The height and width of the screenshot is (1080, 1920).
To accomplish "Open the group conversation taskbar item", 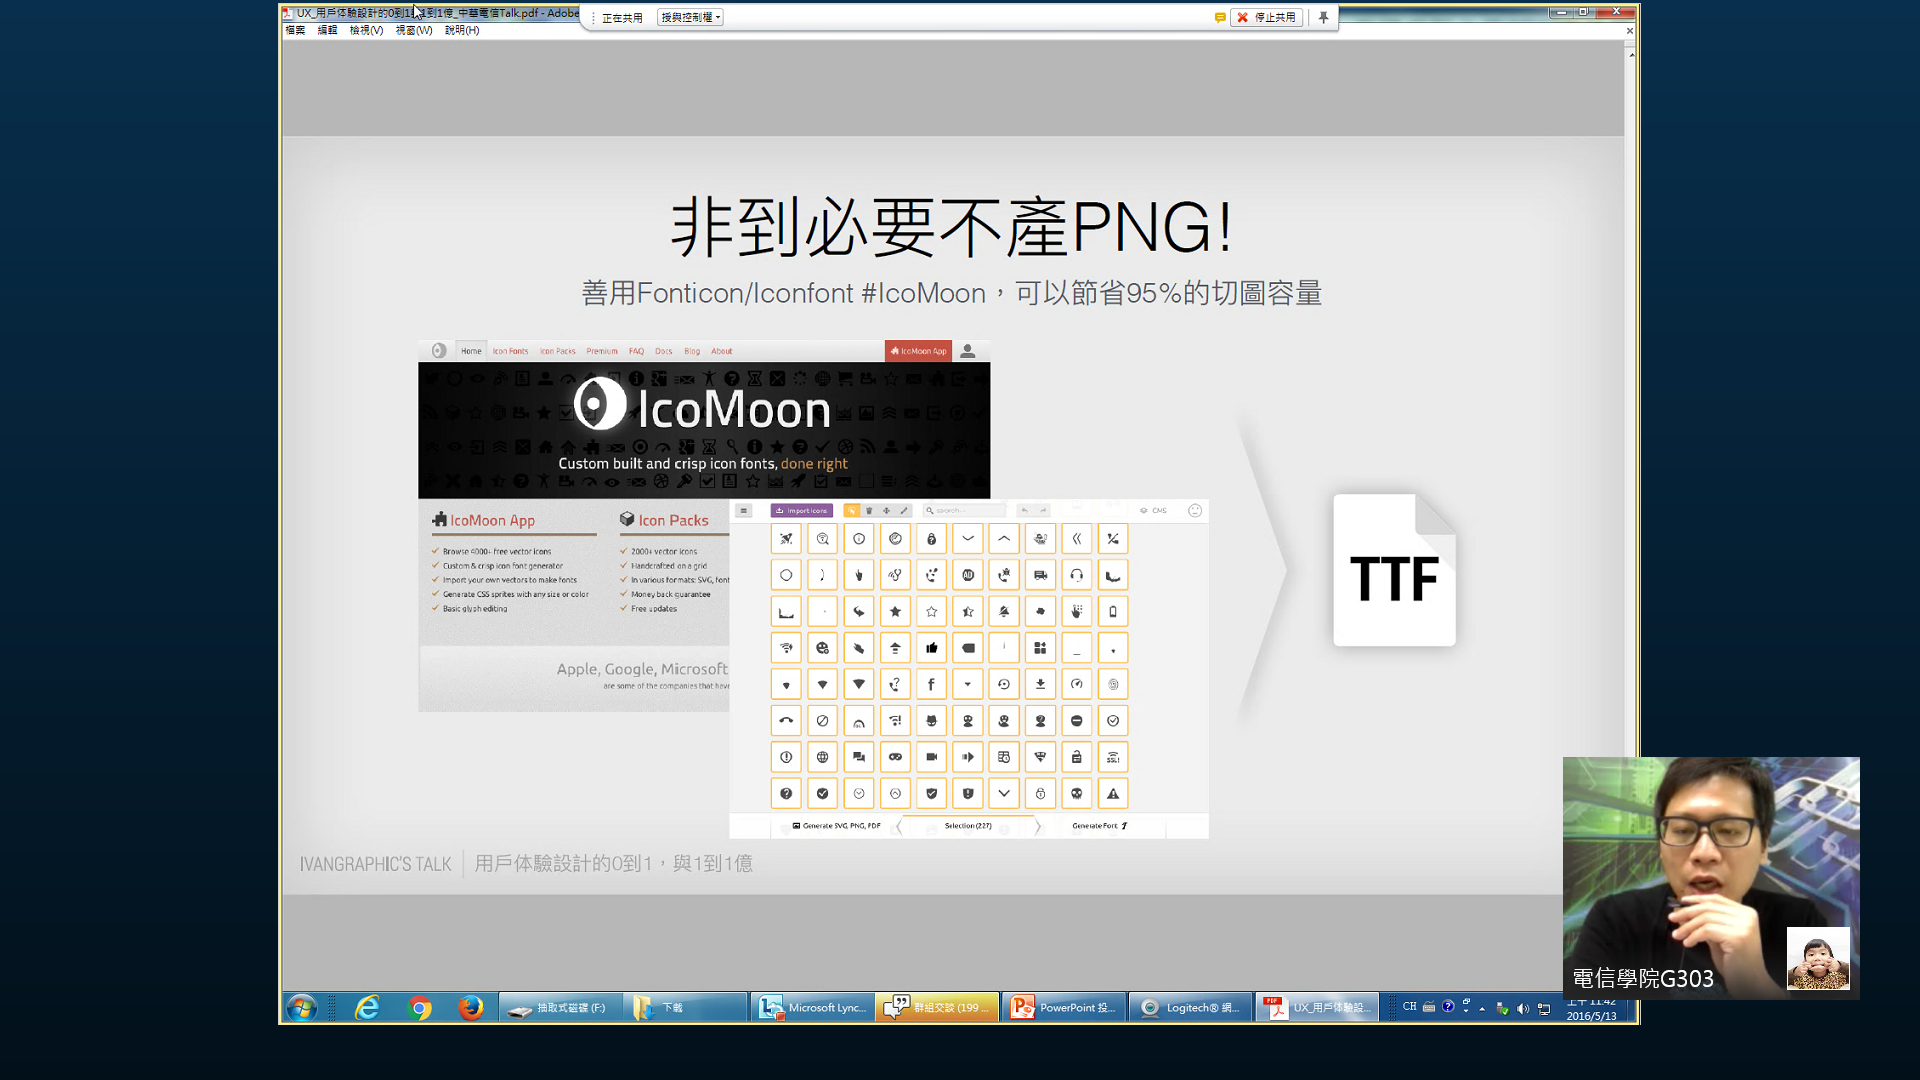I will click(937, 1008).
